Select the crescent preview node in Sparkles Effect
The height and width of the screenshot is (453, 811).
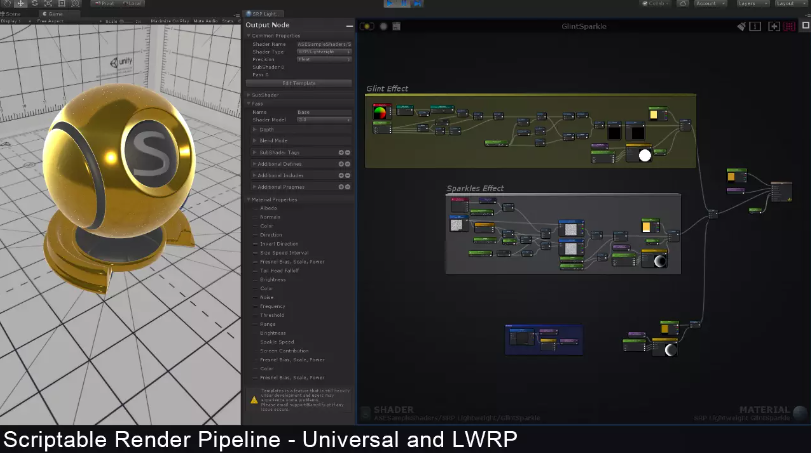coord(654,259)
